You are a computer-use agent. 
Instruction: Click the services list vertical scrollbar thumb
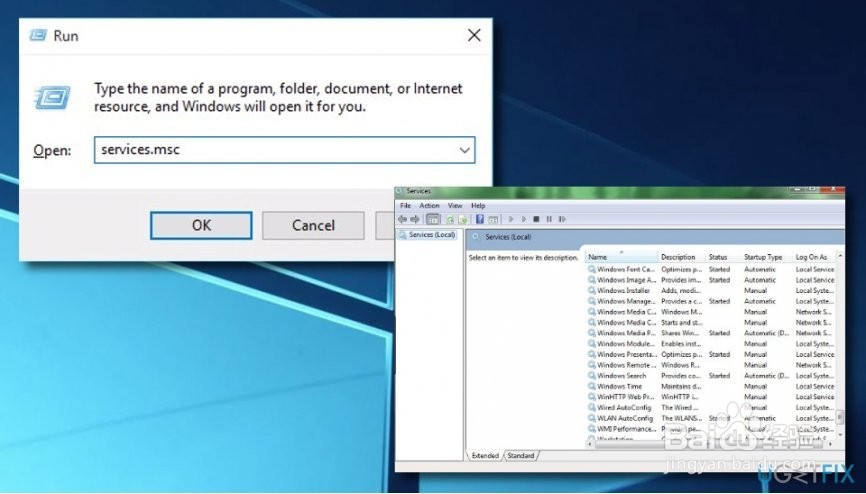click(840, 417)
